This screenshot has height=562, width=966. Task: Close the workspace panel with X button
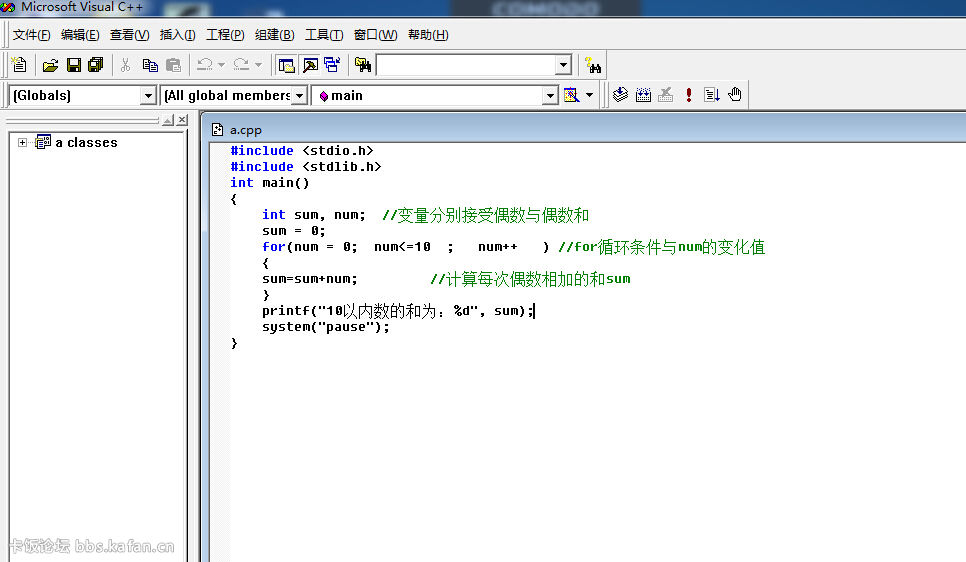click(x=182, y=120)
